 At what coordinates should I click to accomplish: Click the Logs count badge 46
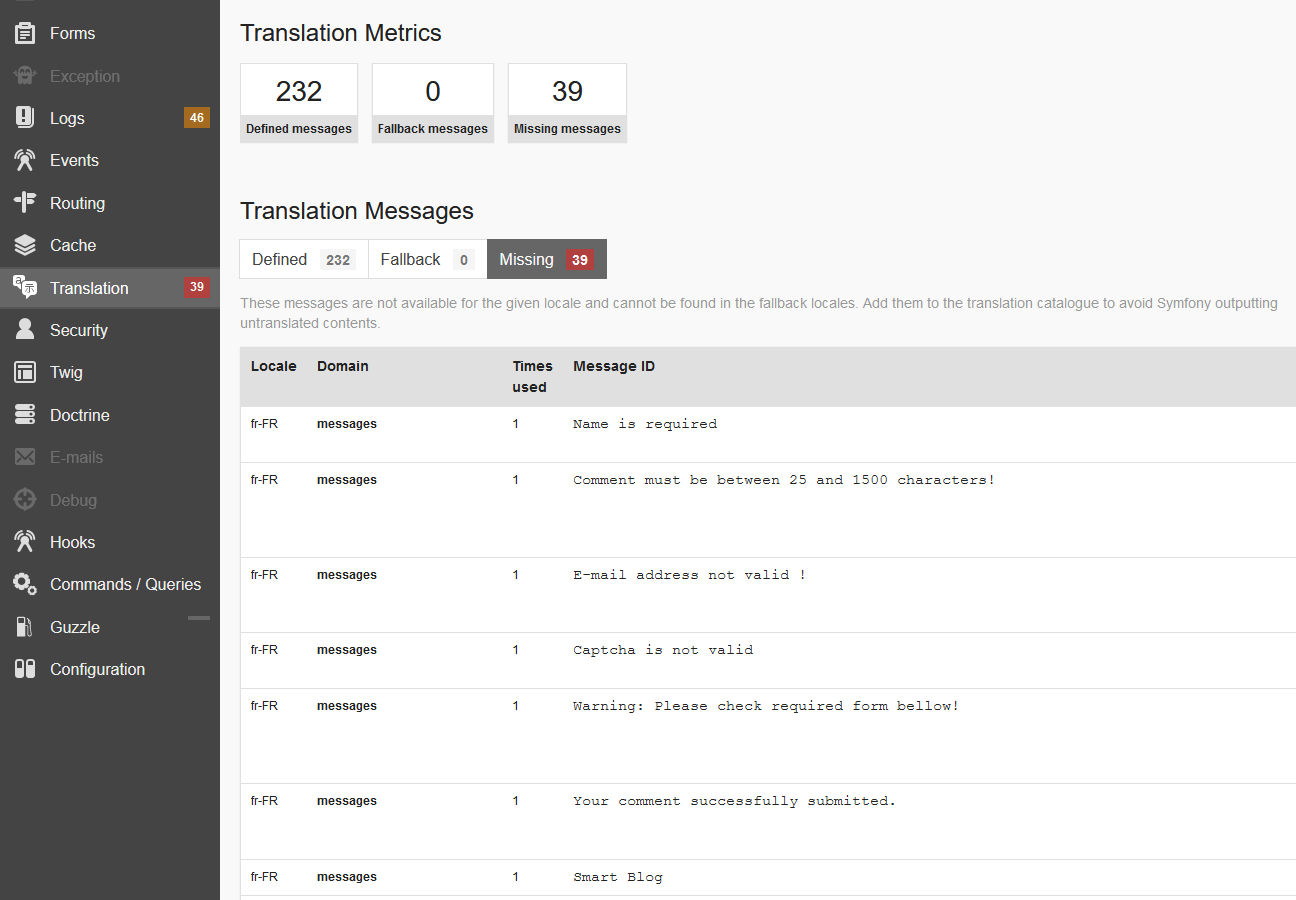[x=197, y=118]
